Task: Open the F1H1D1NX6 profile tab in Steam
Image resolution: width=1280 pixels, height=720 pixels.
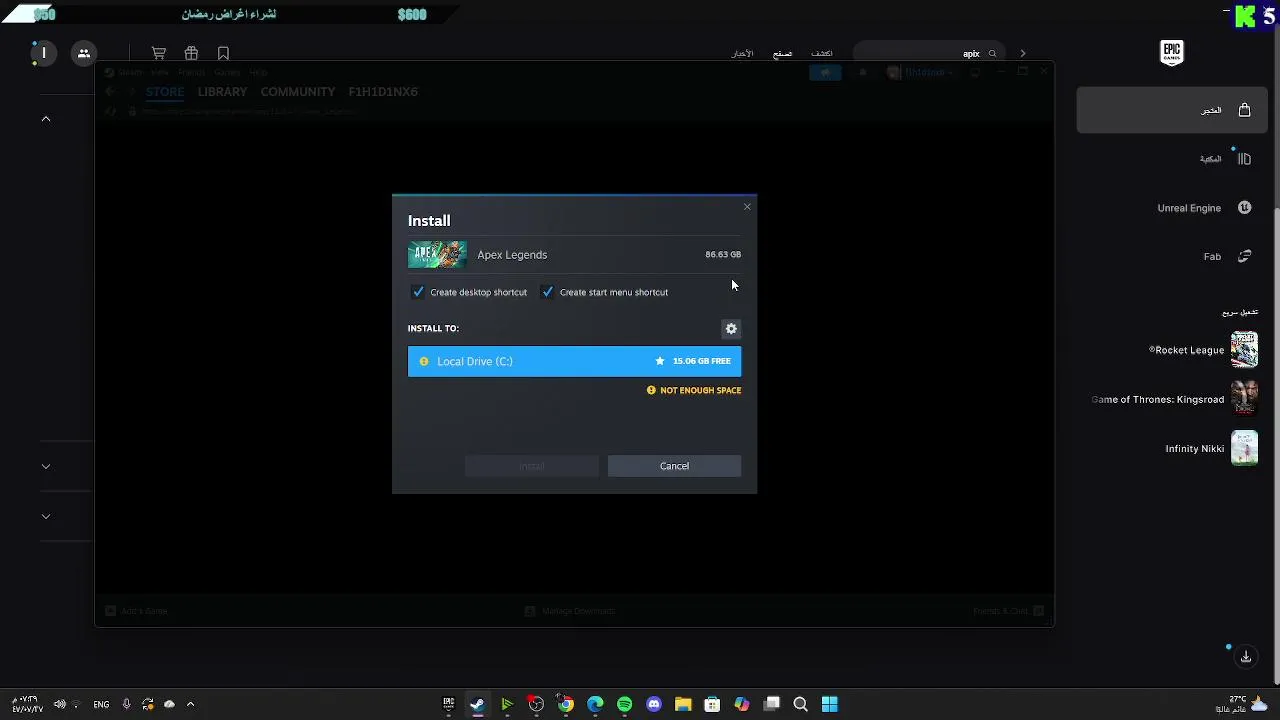Action: click(383, 92)
